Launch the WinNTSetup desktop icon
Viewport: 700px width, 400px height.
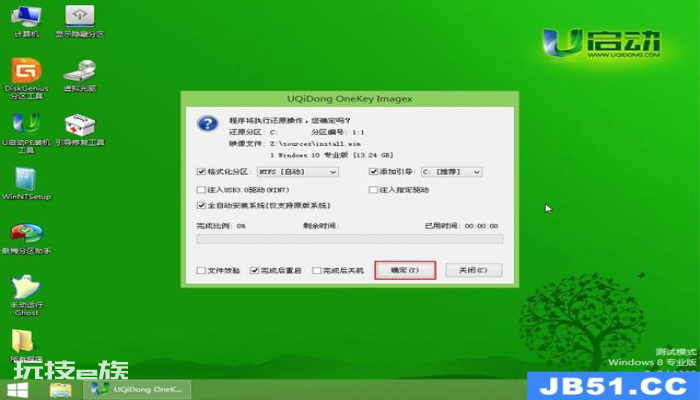(26, 184)
